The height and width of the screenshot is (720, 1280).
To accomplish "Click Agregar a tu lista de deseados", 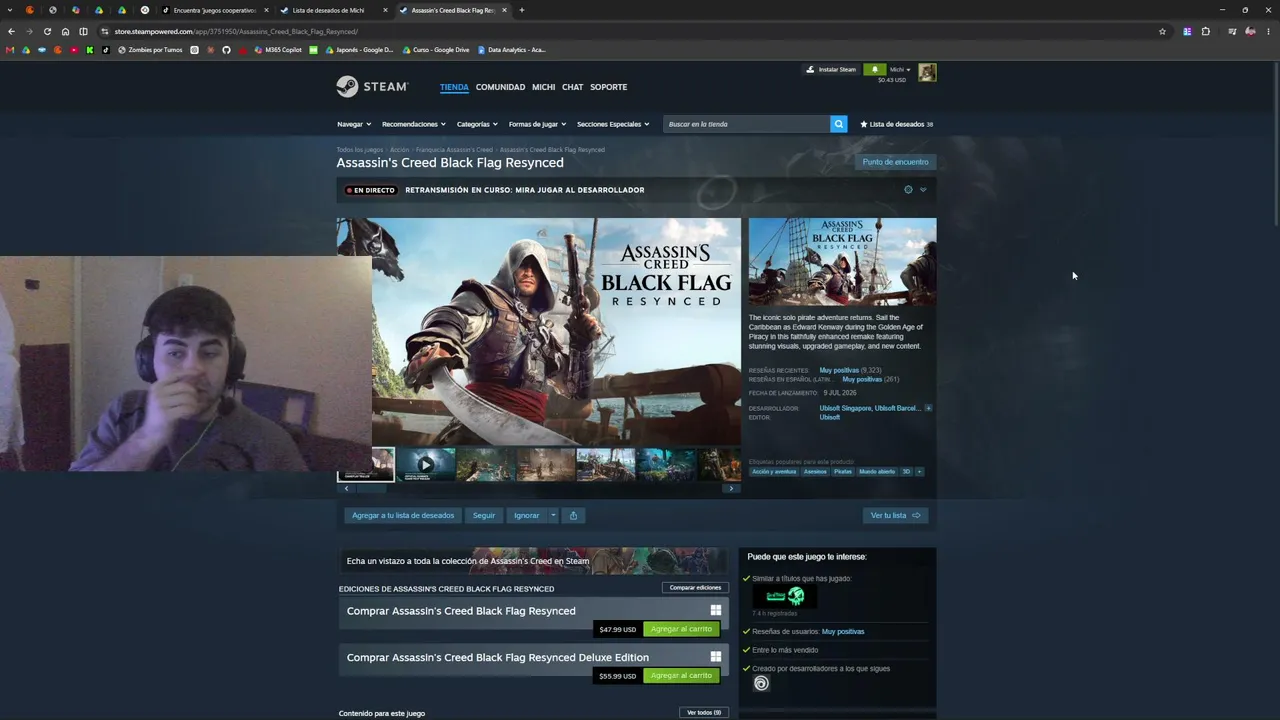I will pyautogui.click(x=403, y=516).
